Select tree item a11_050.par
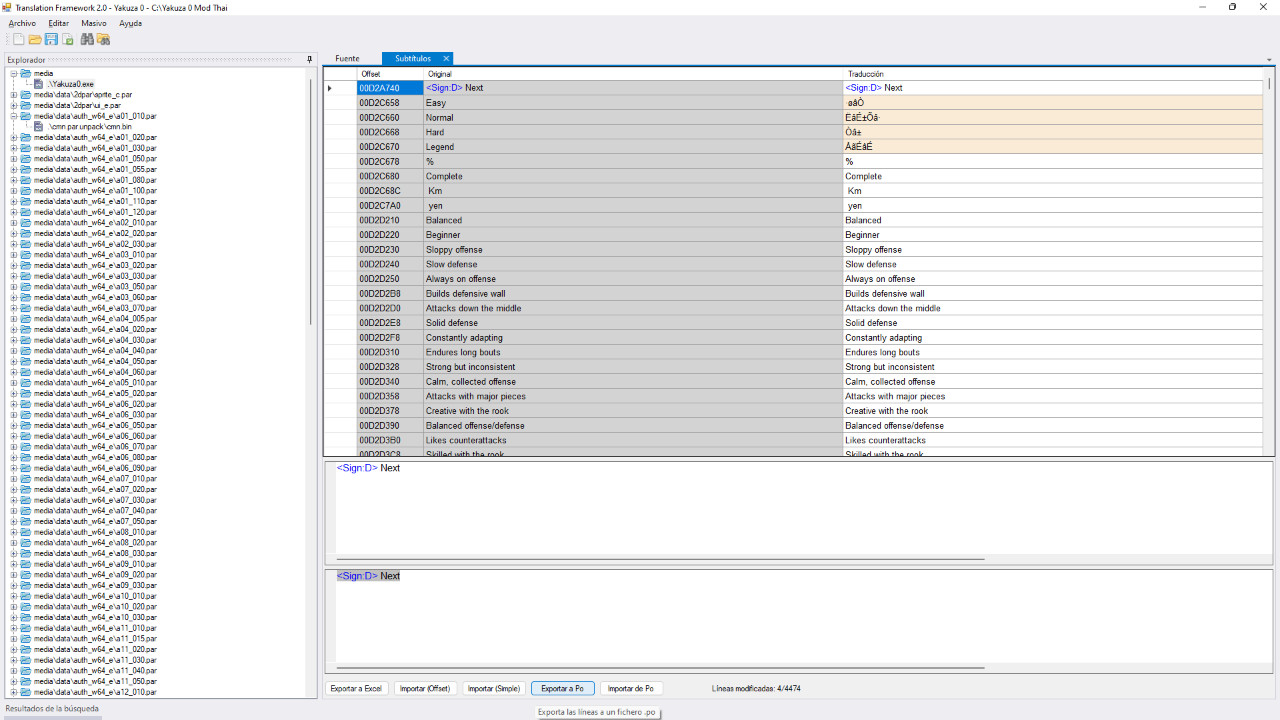1280x720 pixels. [95, 681]
